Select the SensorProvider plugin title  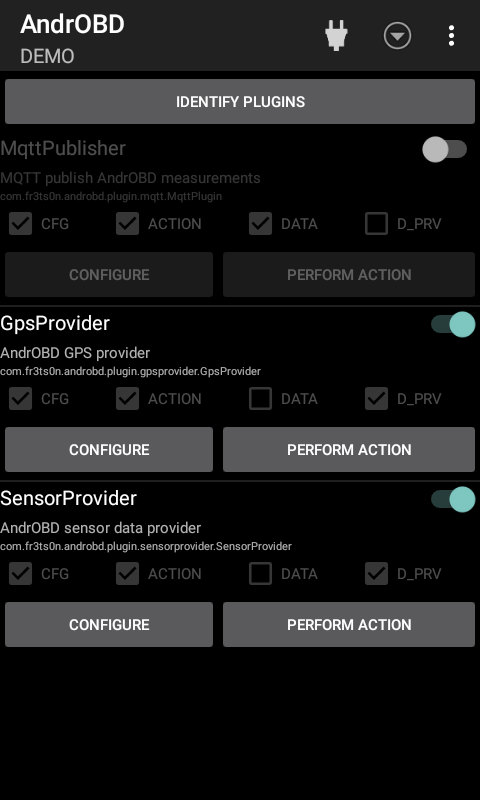pyautogui.click(x=68, y=498)
